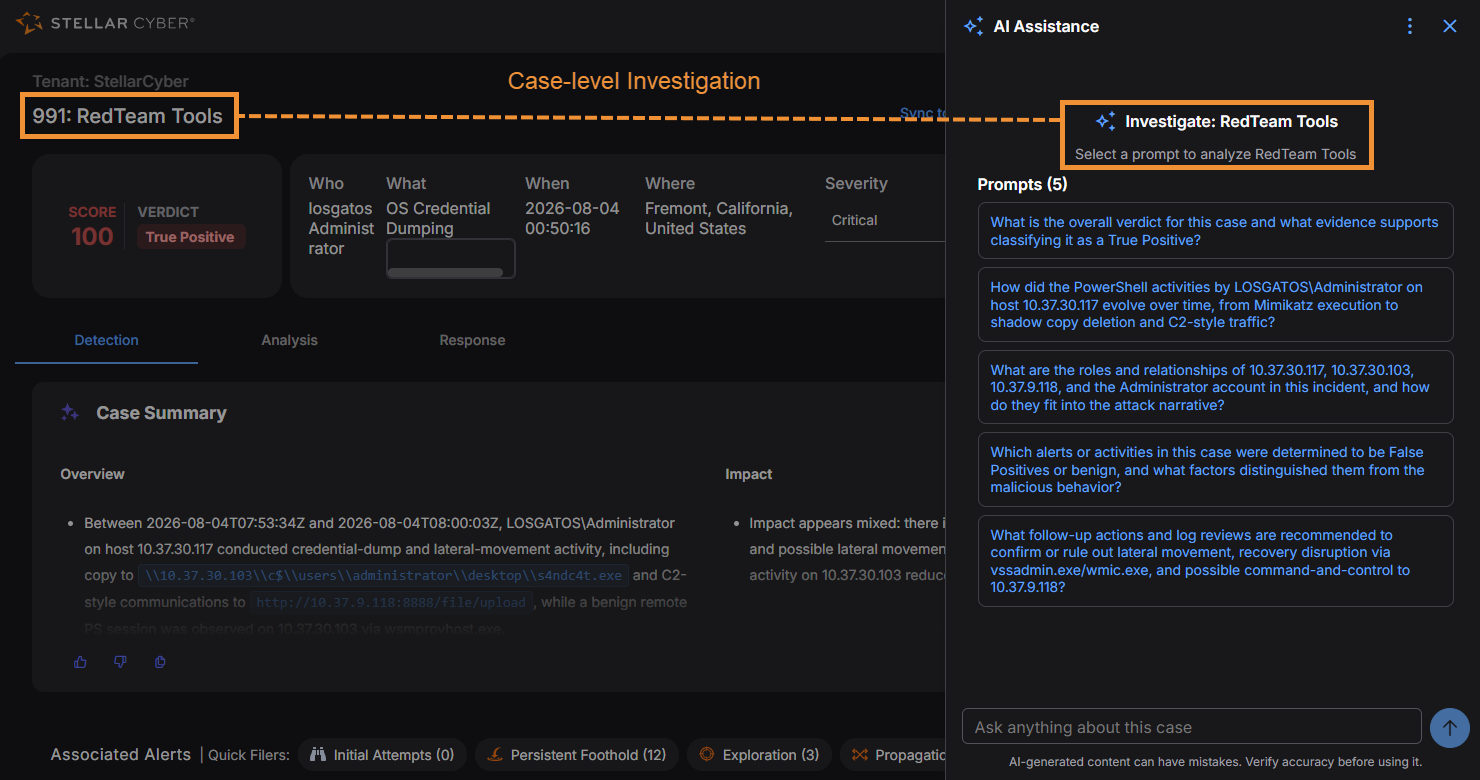This screenshot has width=1480, height=780.
Task: Click the http://10.37.9.118:8888/file/upload URL snippet
Action: [391, 602]
